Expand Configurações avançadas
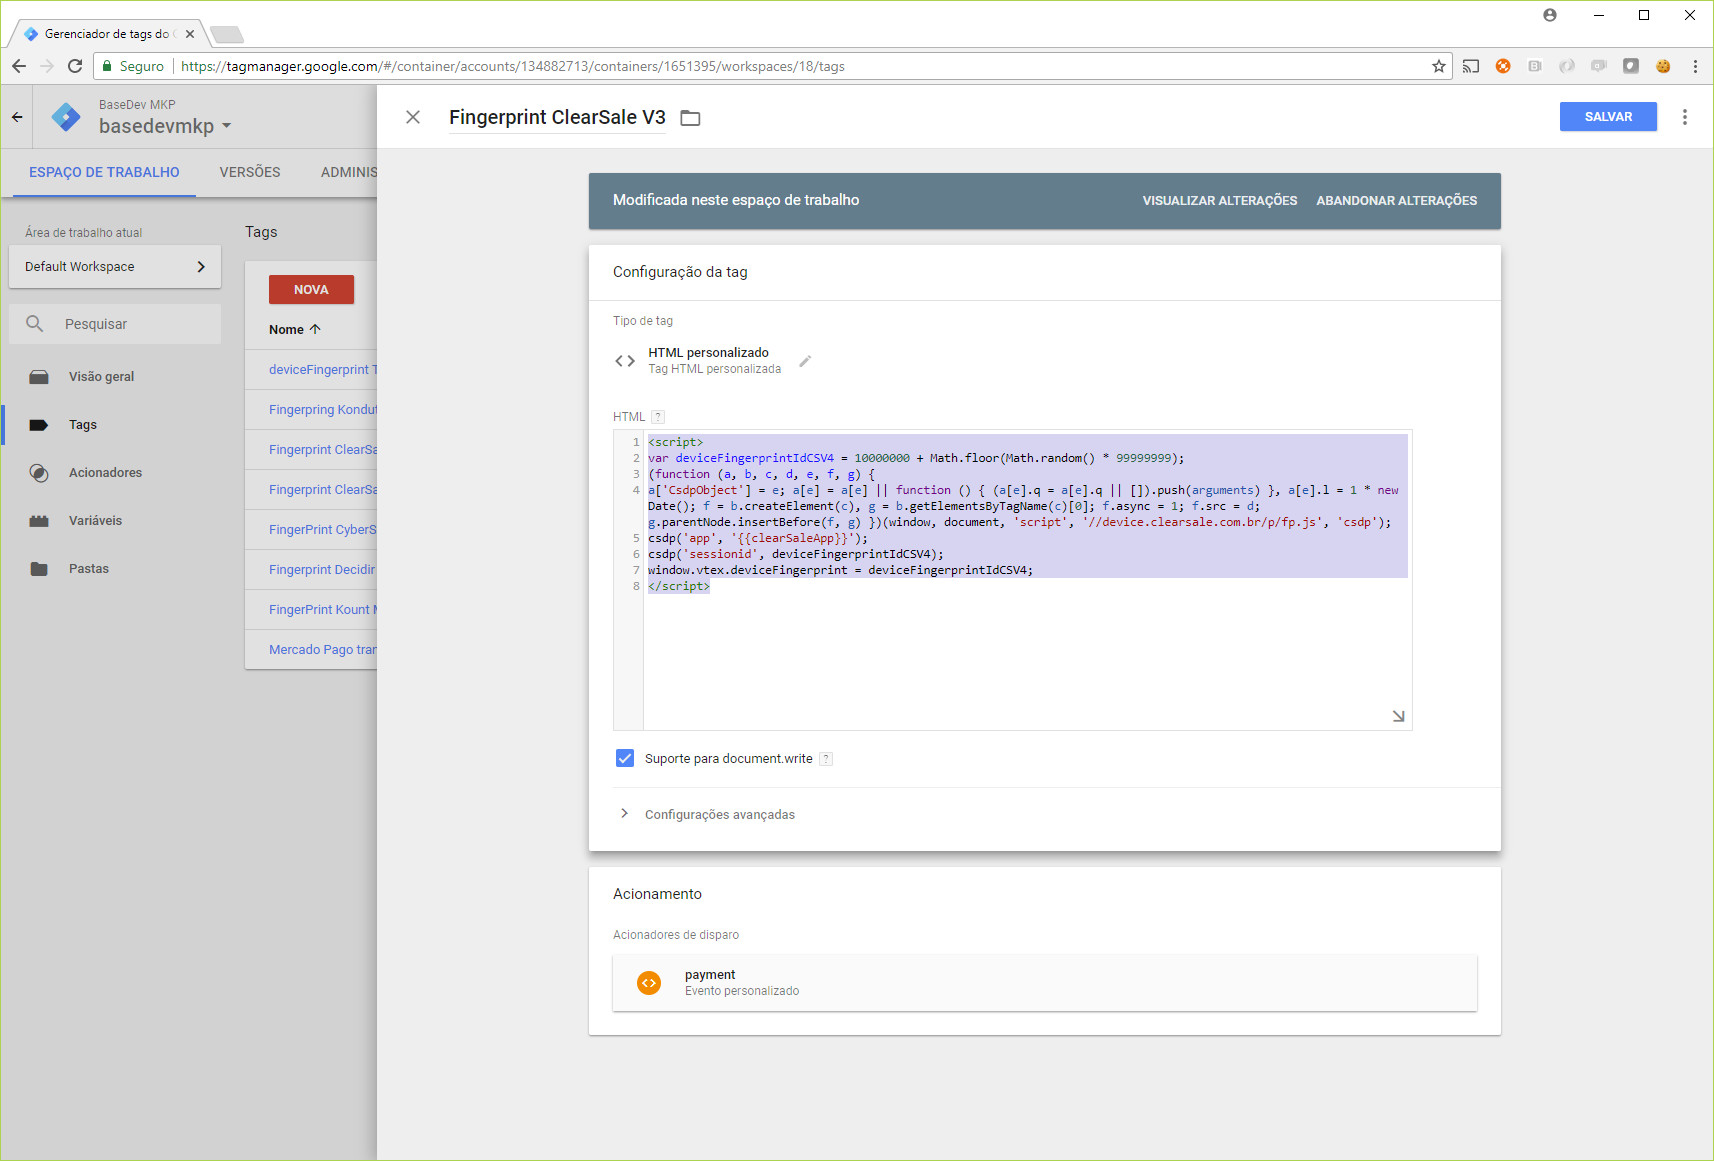Viewport: 1714px width, 1161px height. pyautogui.click(x=719, y=814)
